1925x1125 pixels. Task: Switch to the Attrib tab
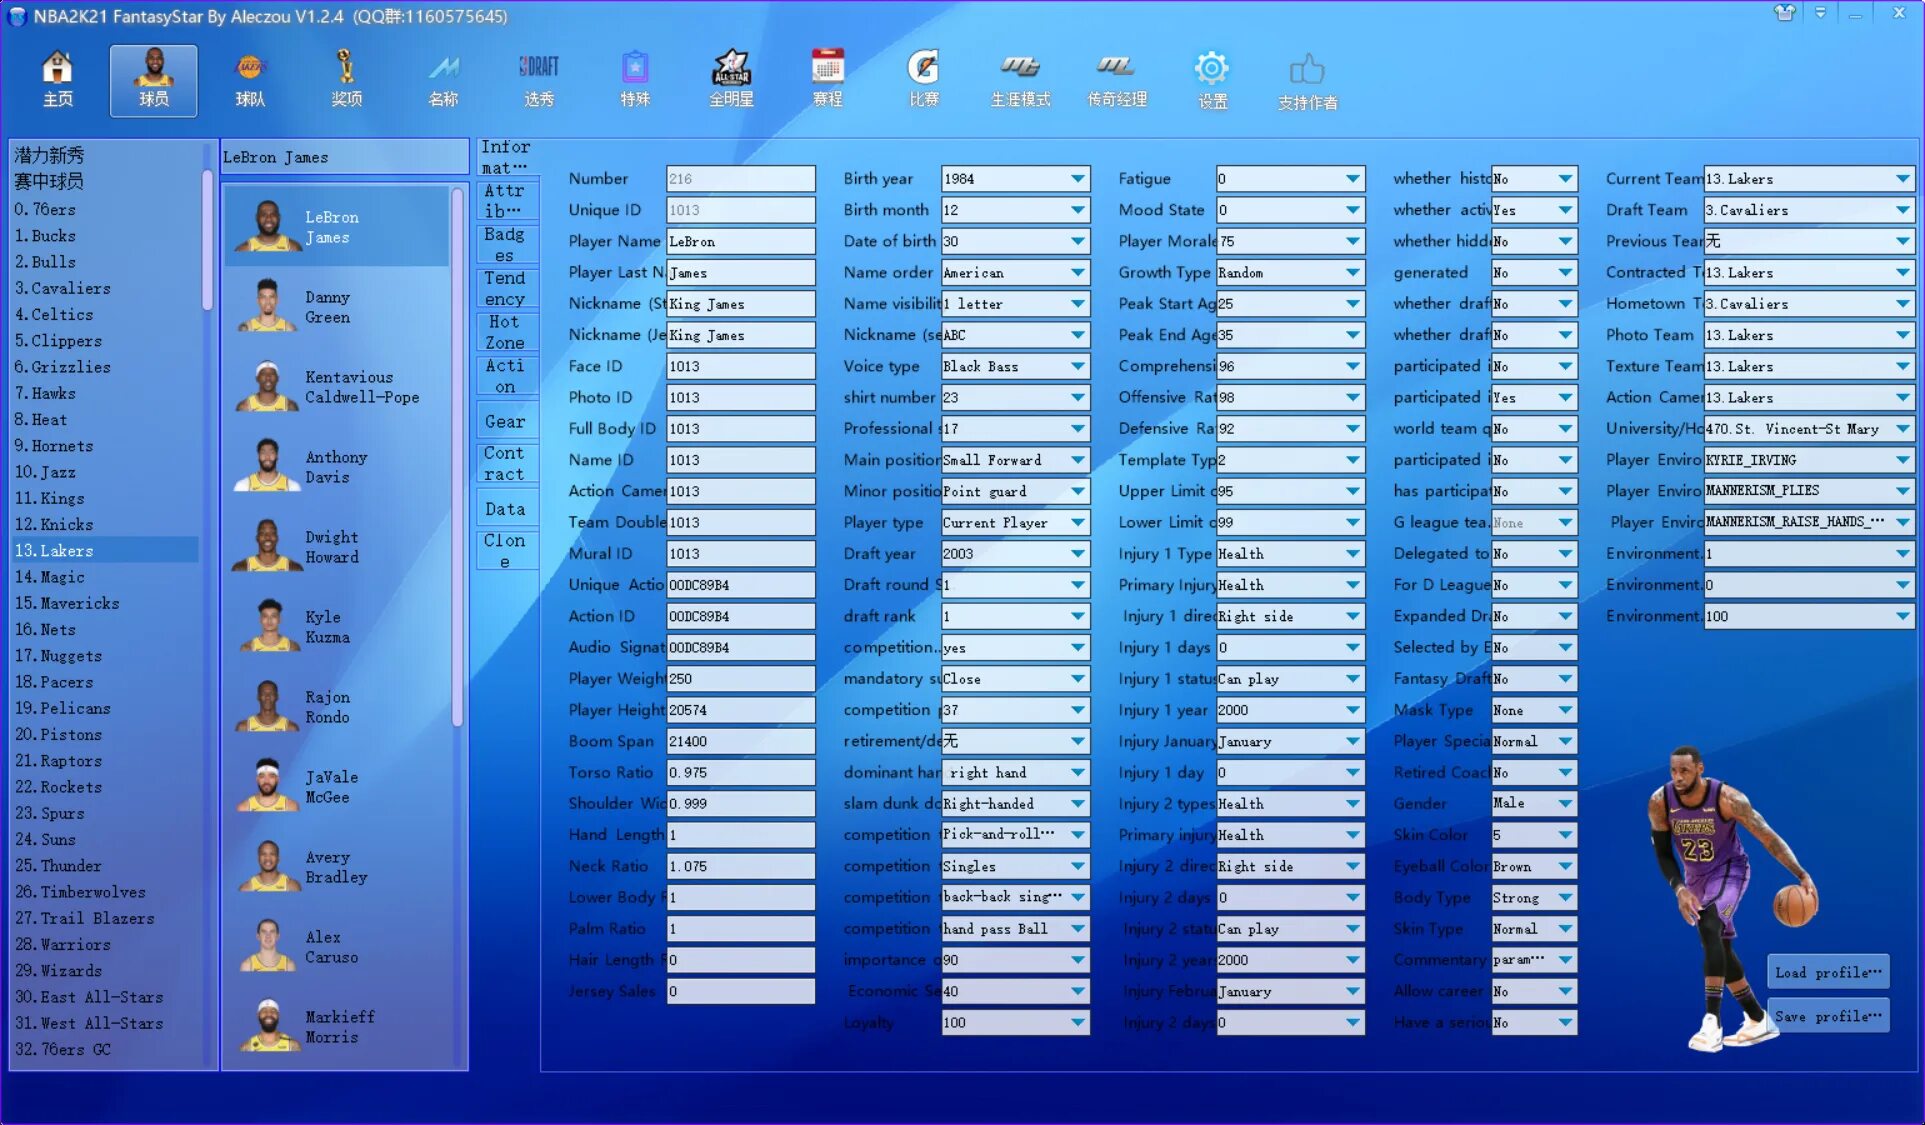coord(506,200)
